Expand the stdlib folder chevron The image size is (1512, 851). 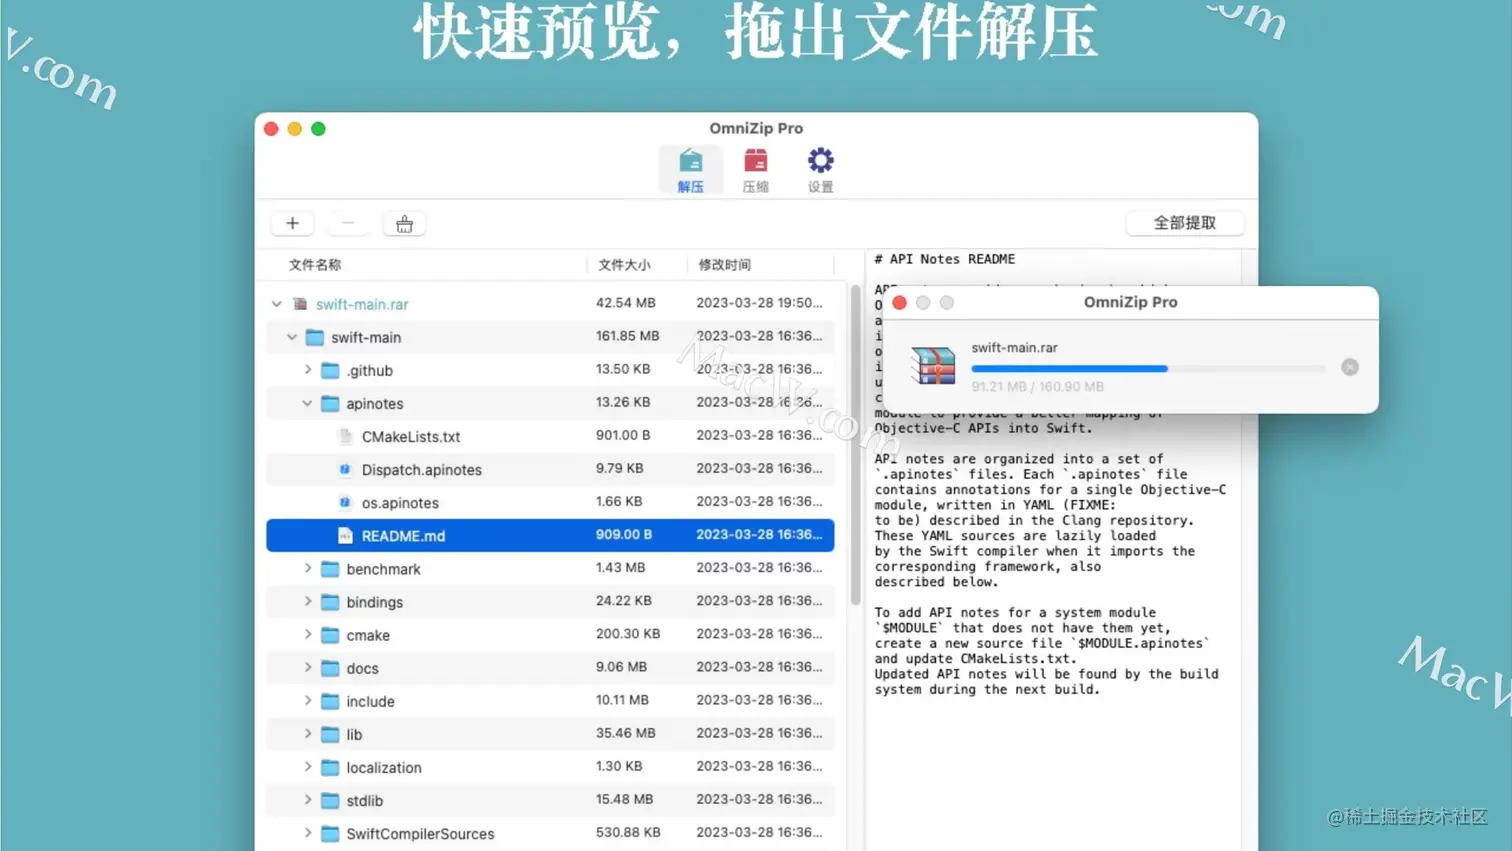coord(307,799)
